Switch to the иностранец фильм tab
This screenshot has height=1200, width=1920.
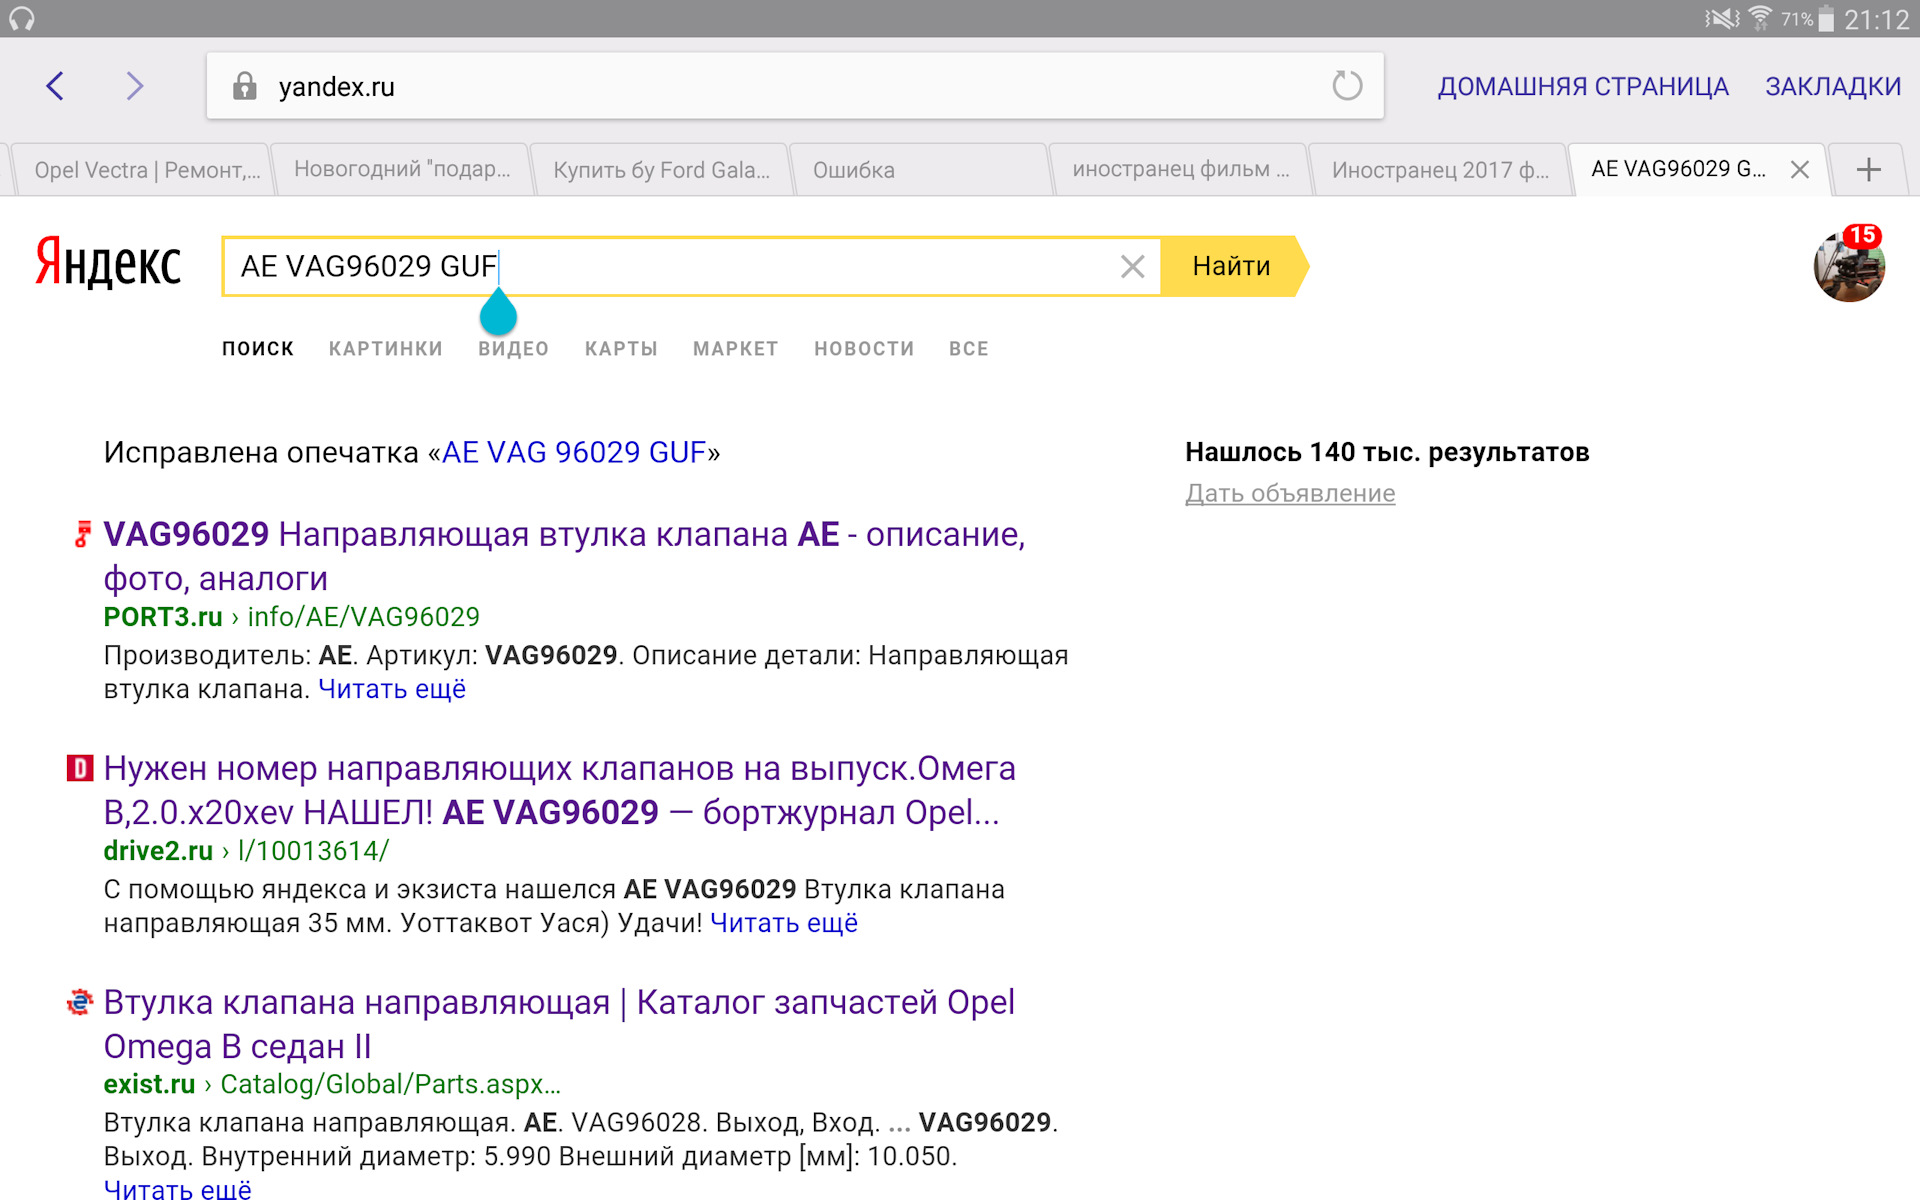point(1180,170)
